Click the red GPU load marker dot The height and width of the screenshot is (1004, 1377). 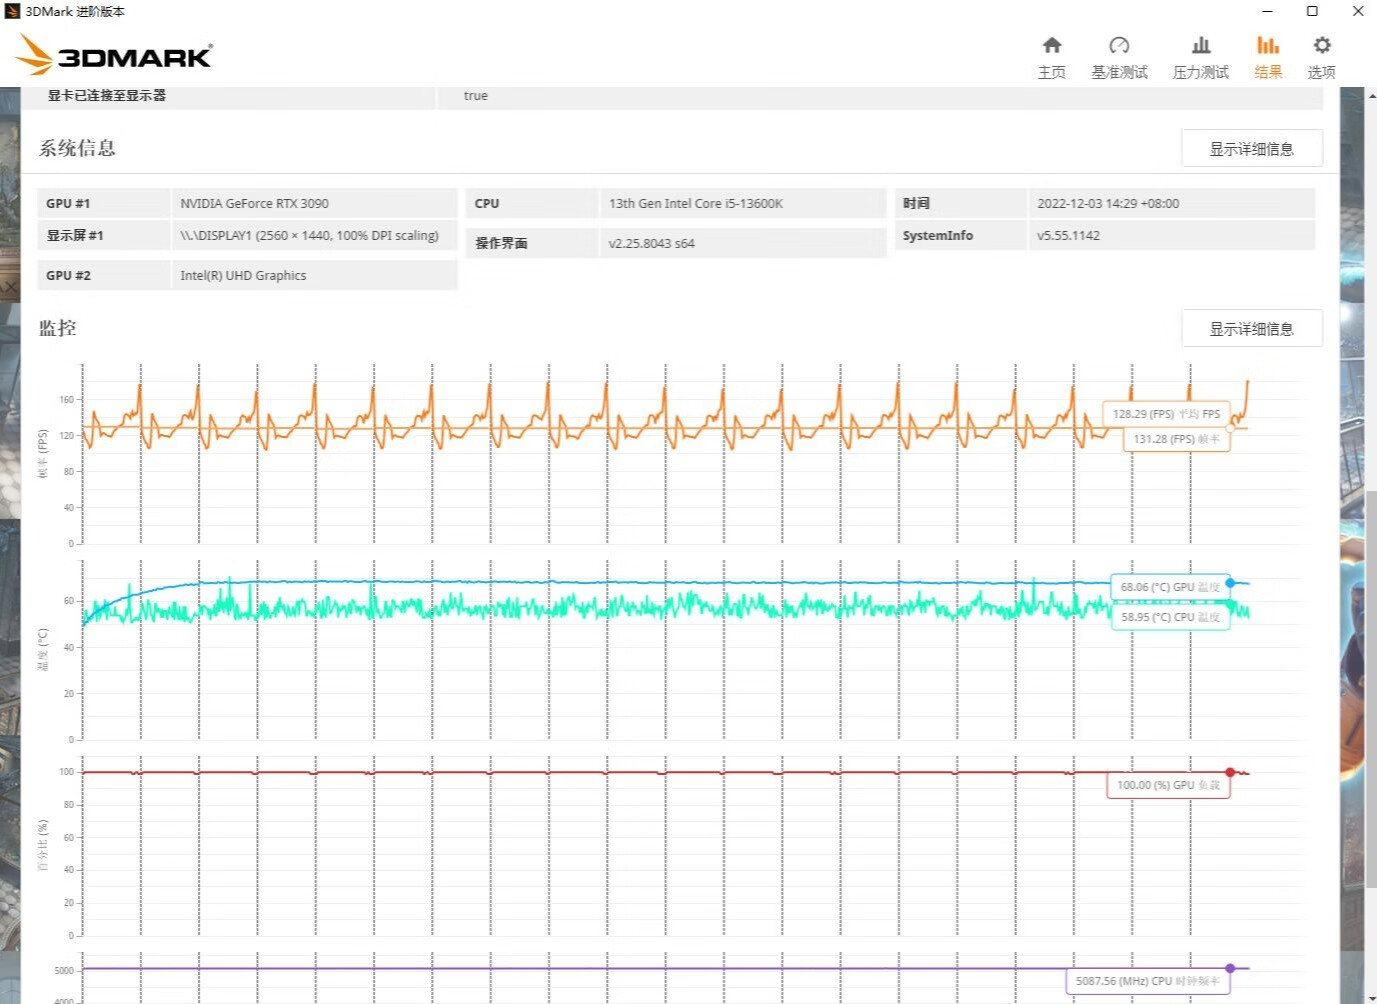1230,772
